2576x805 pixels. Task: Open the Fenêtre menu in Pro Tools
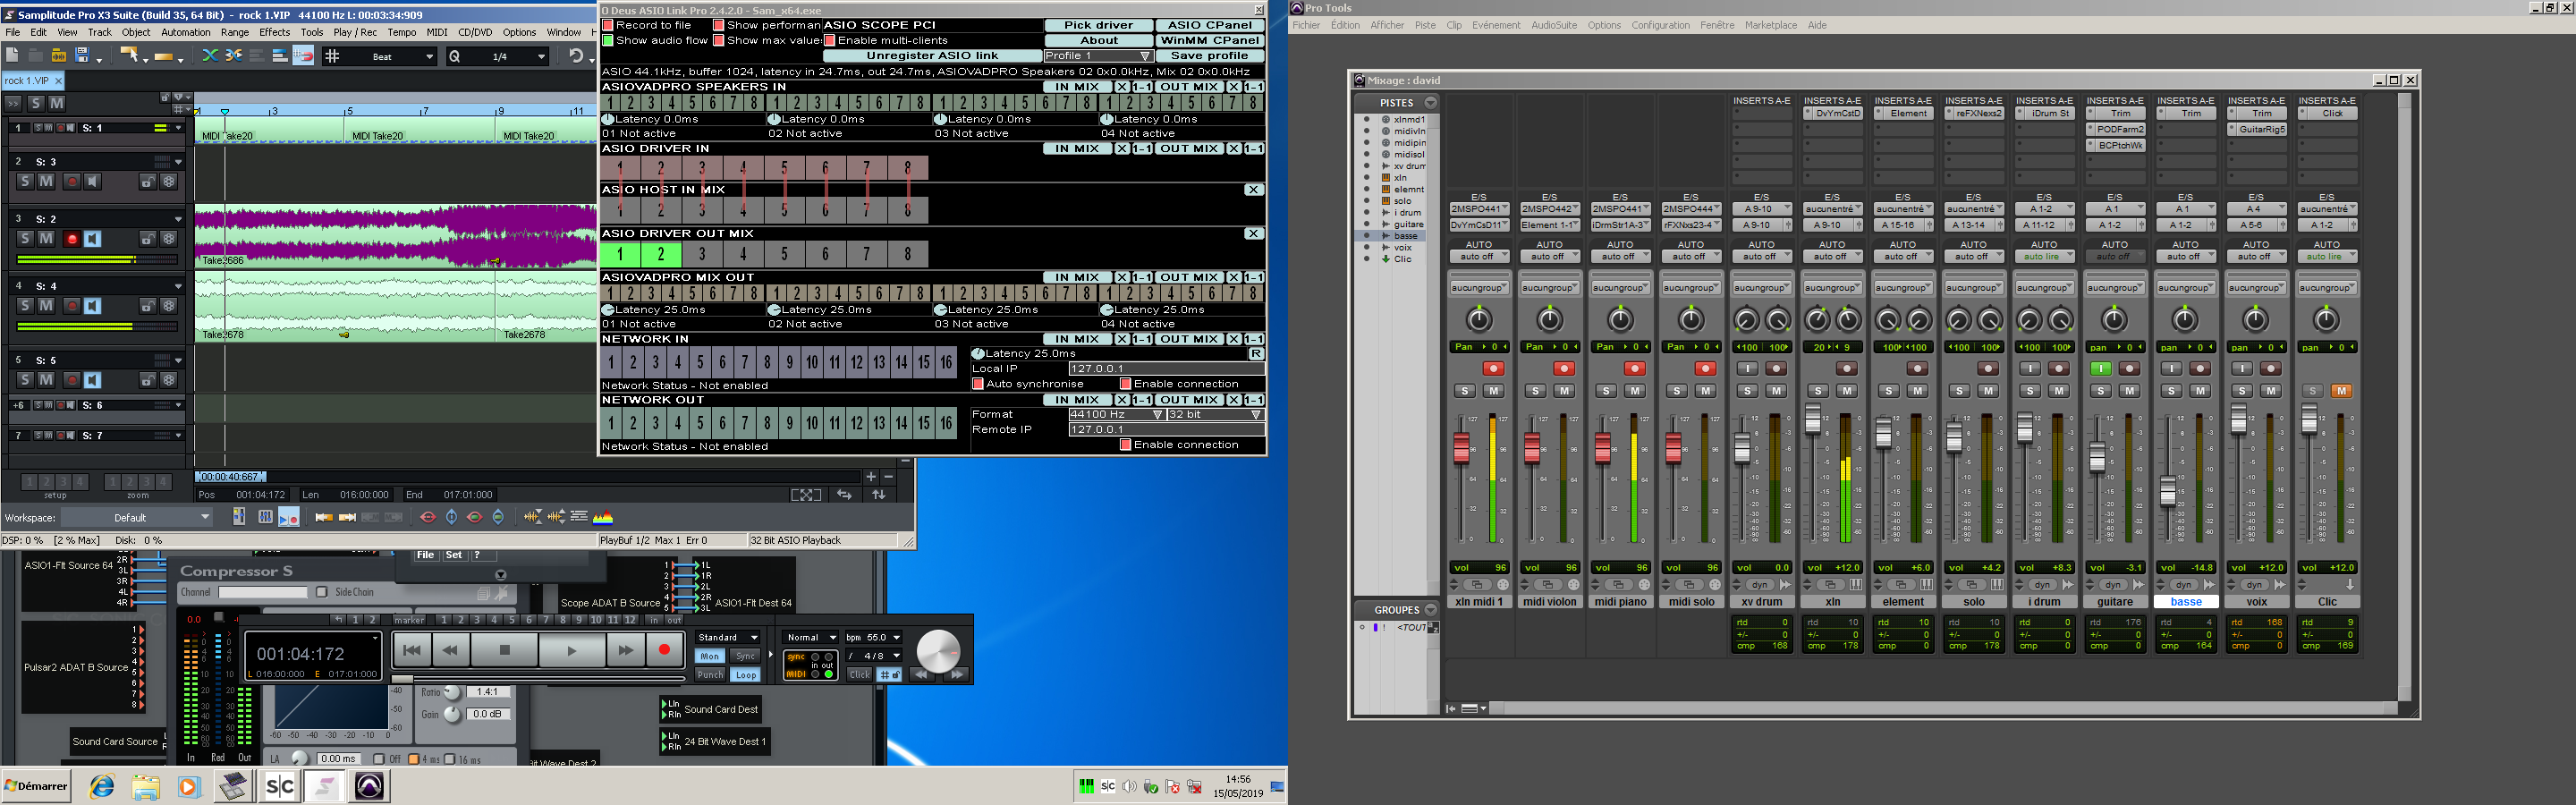pyautogui.click(x=1717, y=25)
